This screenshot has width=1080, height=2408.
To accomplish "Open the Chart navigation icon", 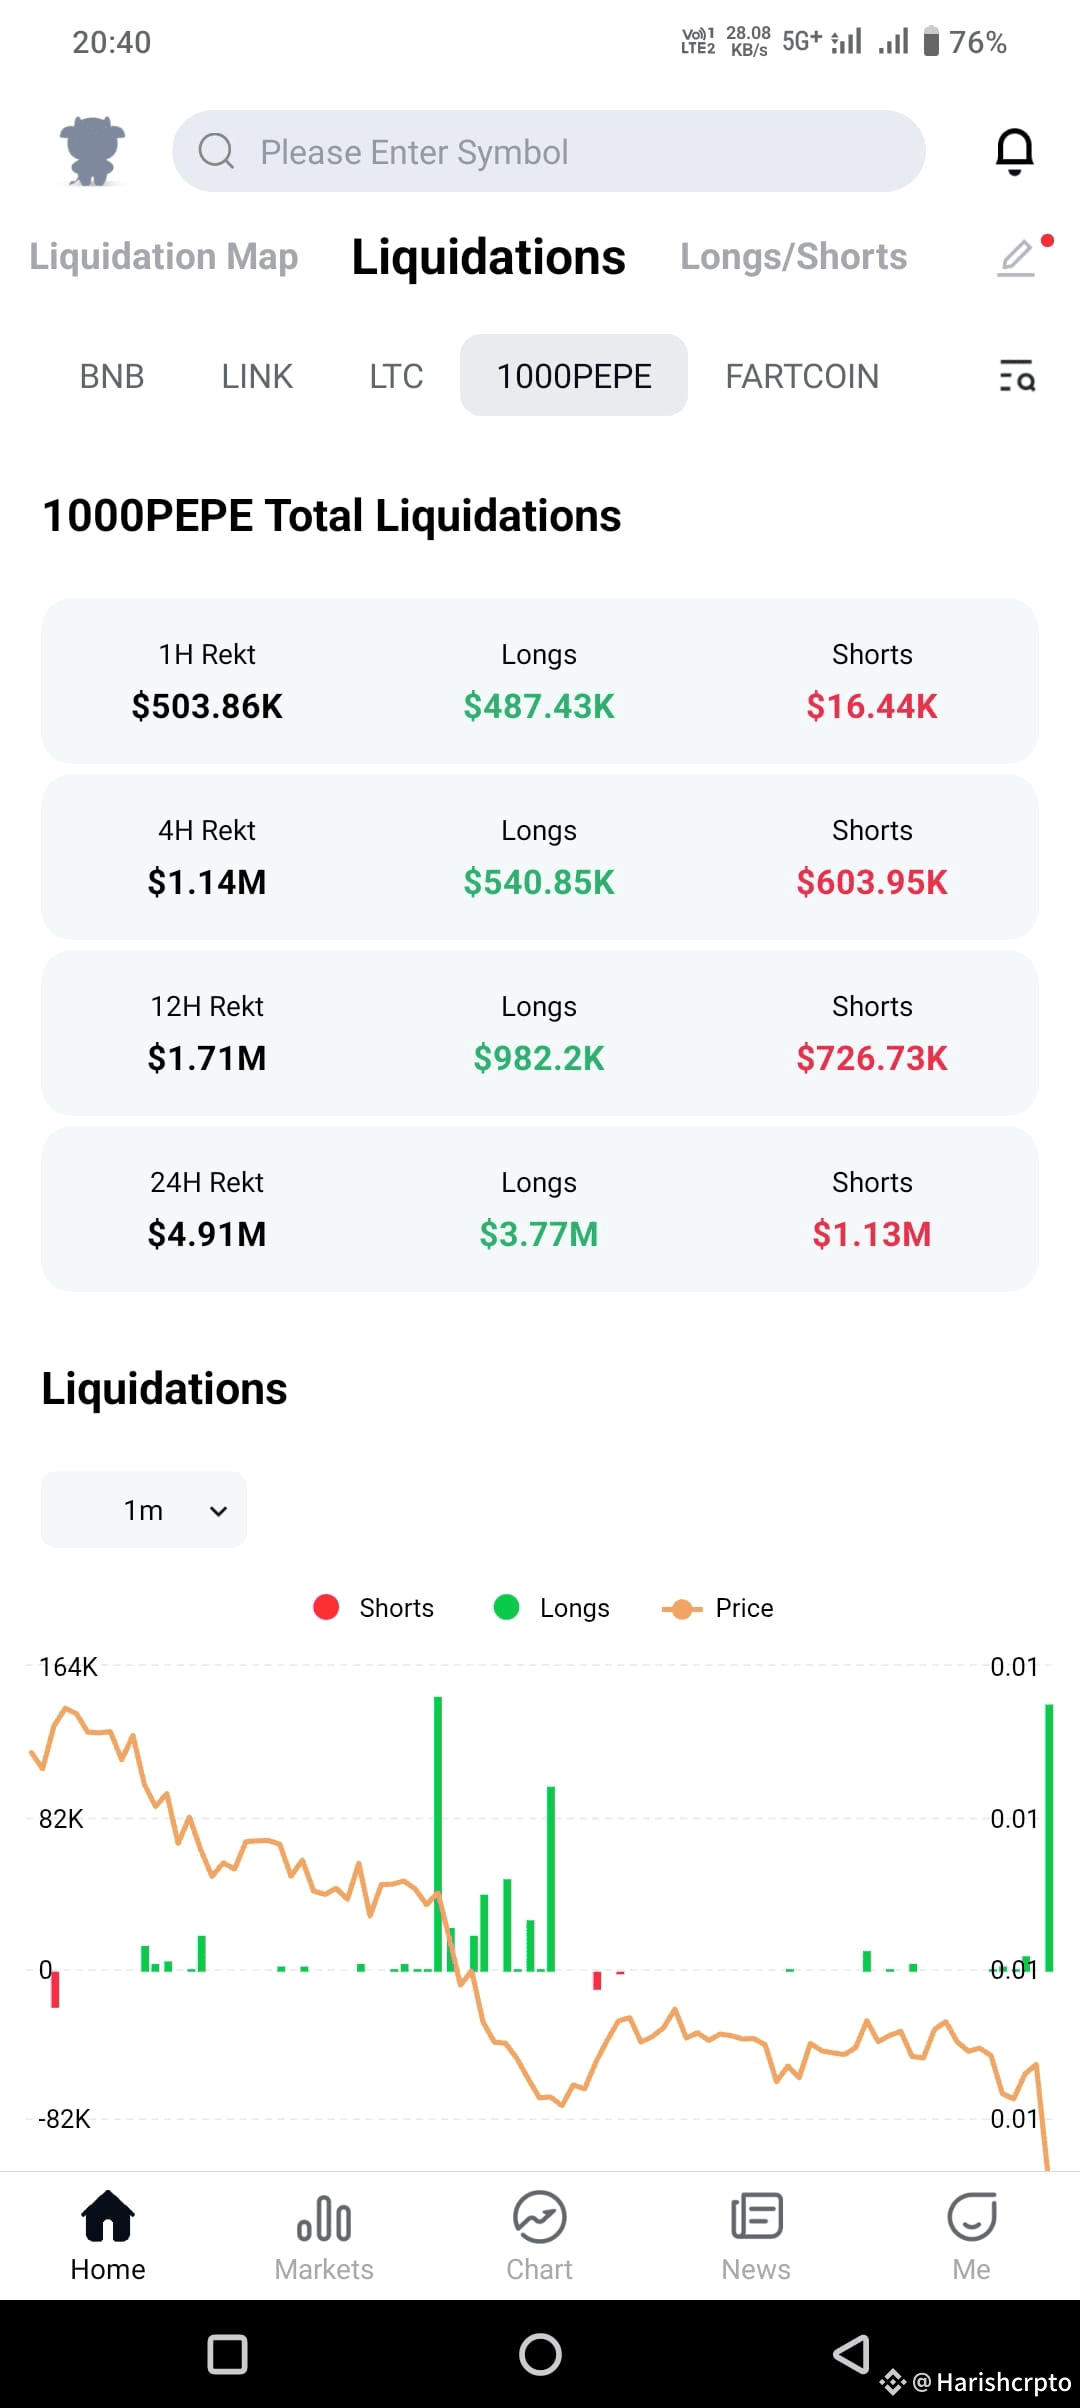I will click(x=540, y=2218).
